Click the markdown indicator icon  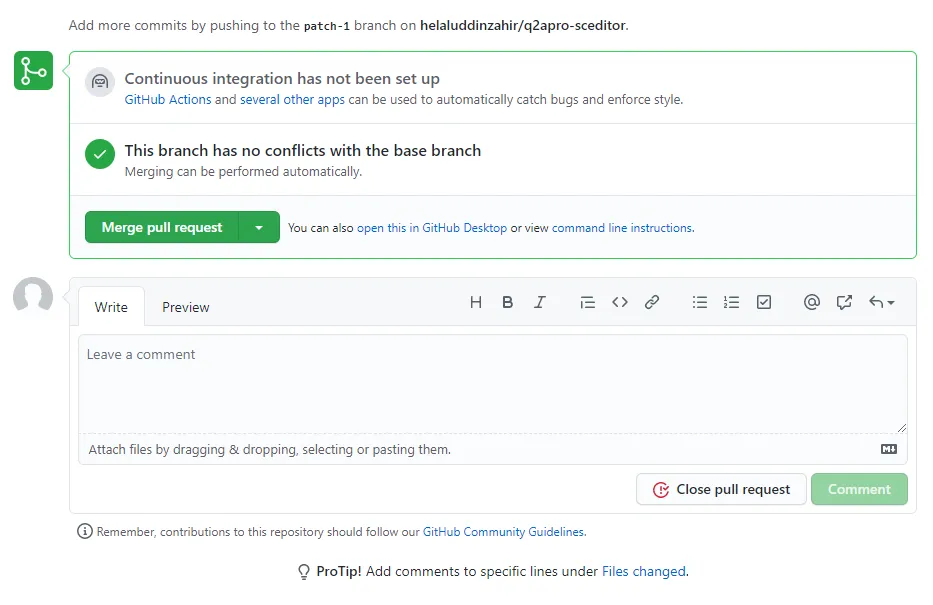[x=888, y=449]
